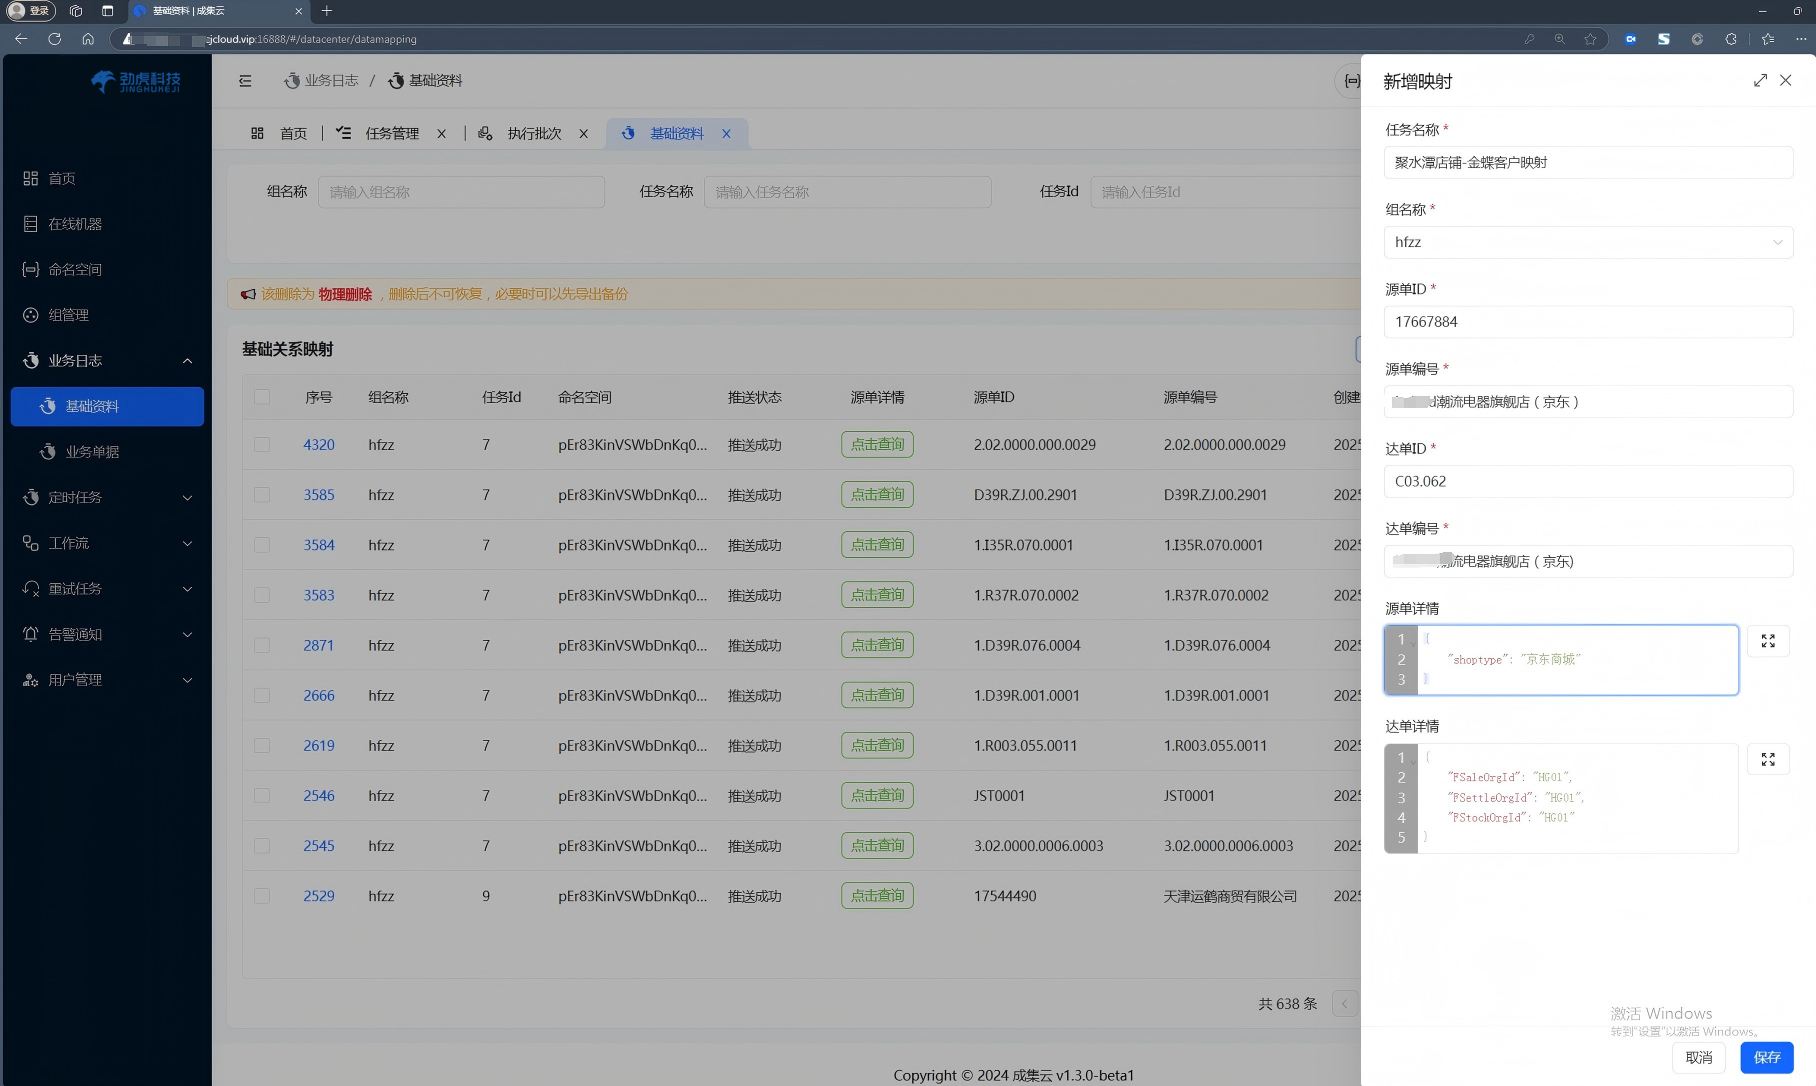
Task: Open 业务单据 in the sidebar menu
Action: (92, 452)
